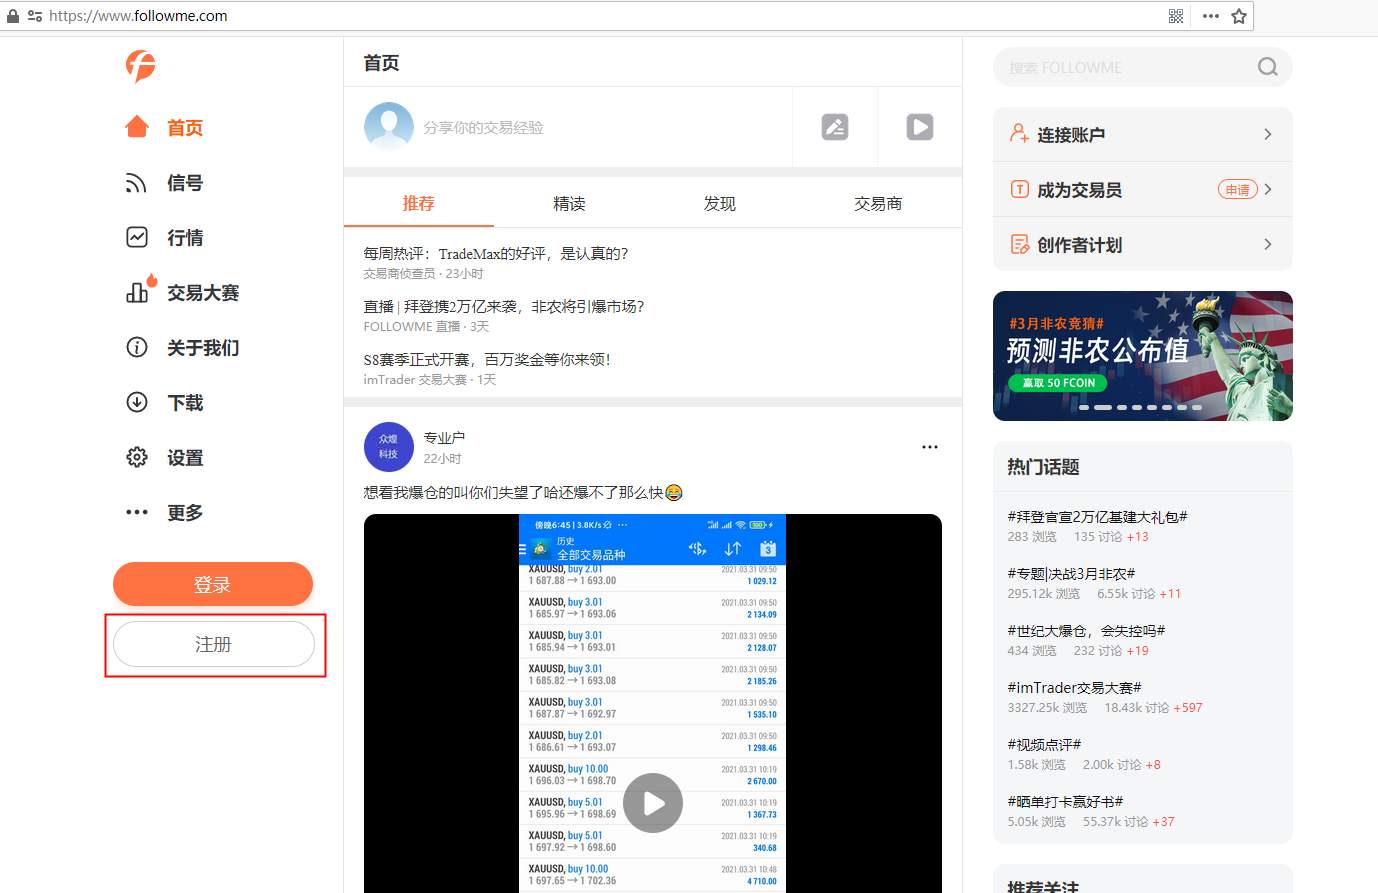Click the write article pencil icon
1378x893 pixels.
point(835,127)
